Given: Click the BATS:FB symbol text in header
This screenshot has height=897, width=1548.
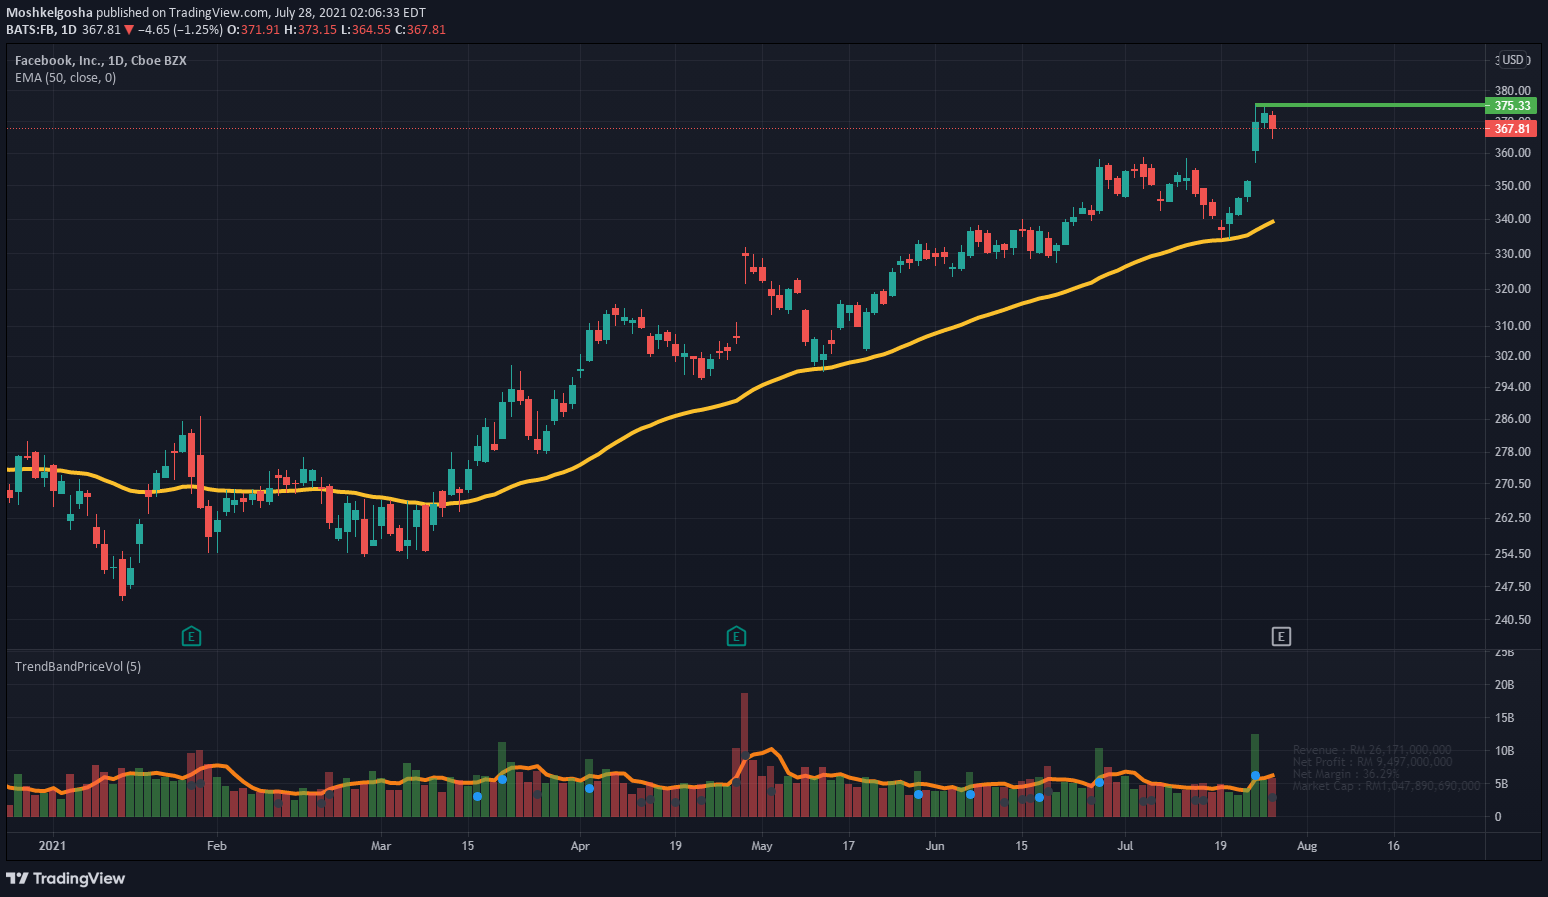Looking at the screenshot, I should (30, 29).
